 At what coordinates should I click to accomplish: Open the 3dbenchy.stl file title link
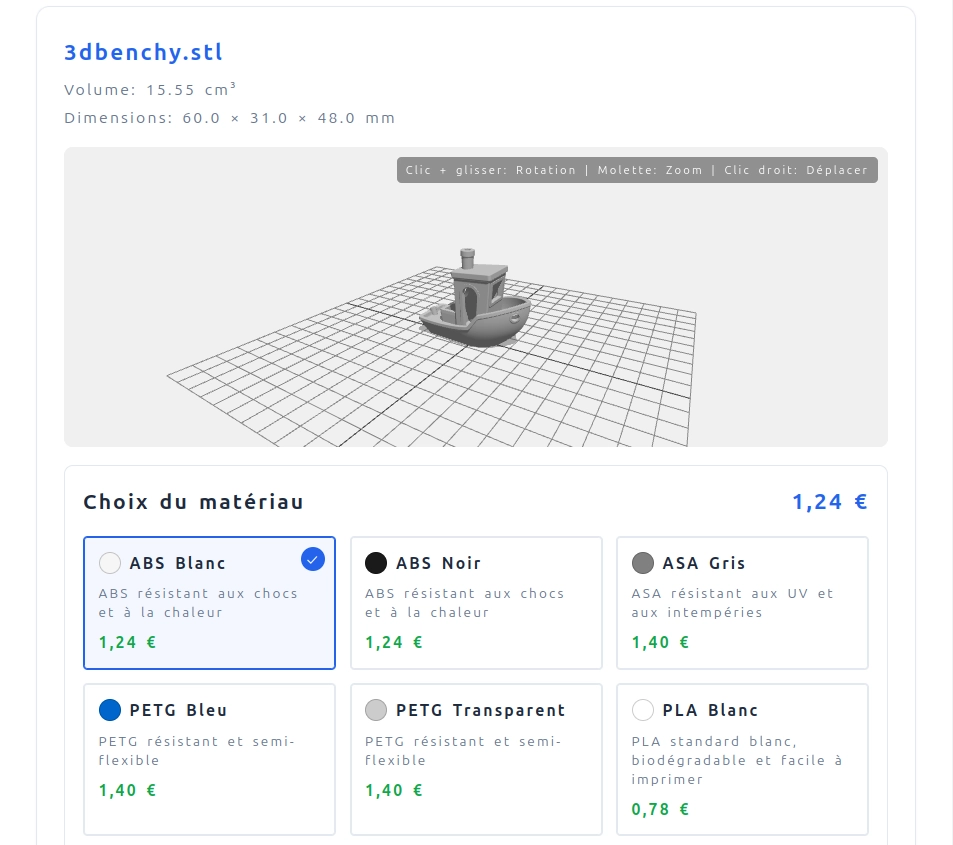click(141, 52)
